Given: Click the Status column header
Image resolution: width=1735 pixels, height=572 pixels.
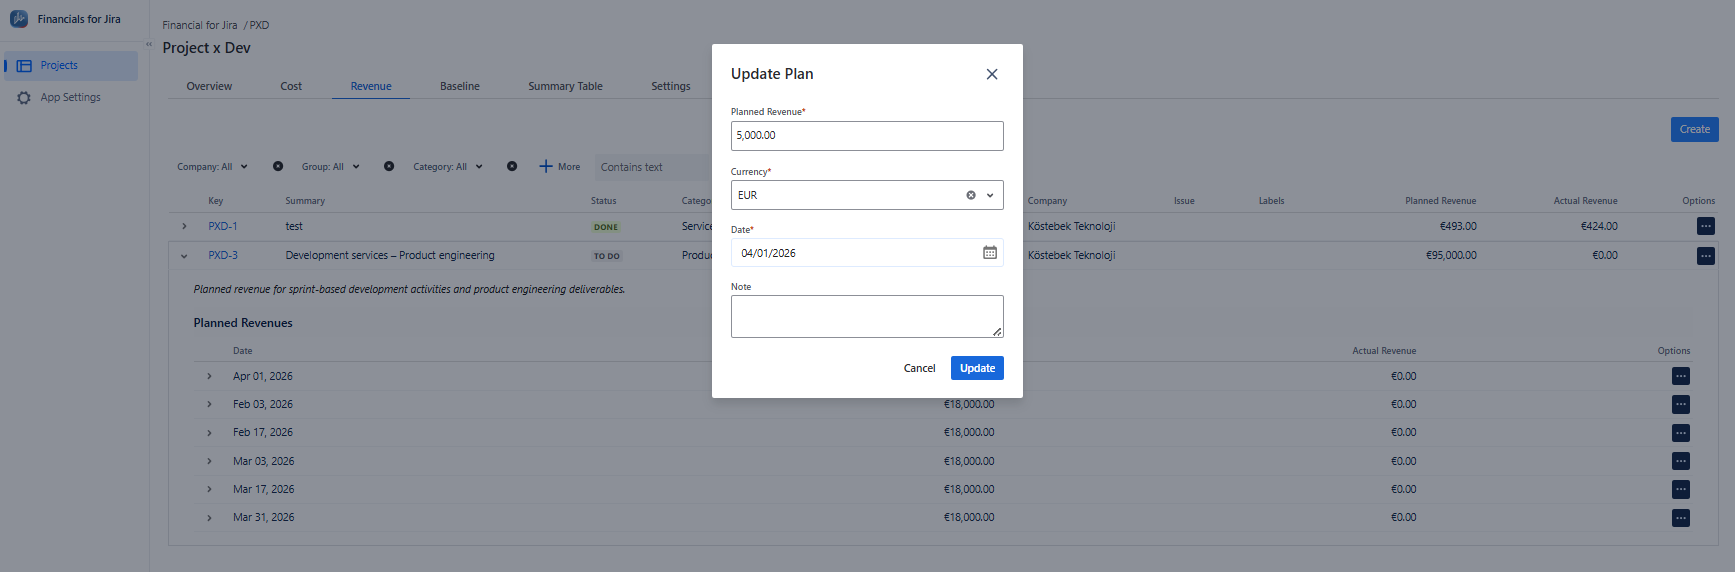Looking at the screenshot, I should [x=604, y=201].
